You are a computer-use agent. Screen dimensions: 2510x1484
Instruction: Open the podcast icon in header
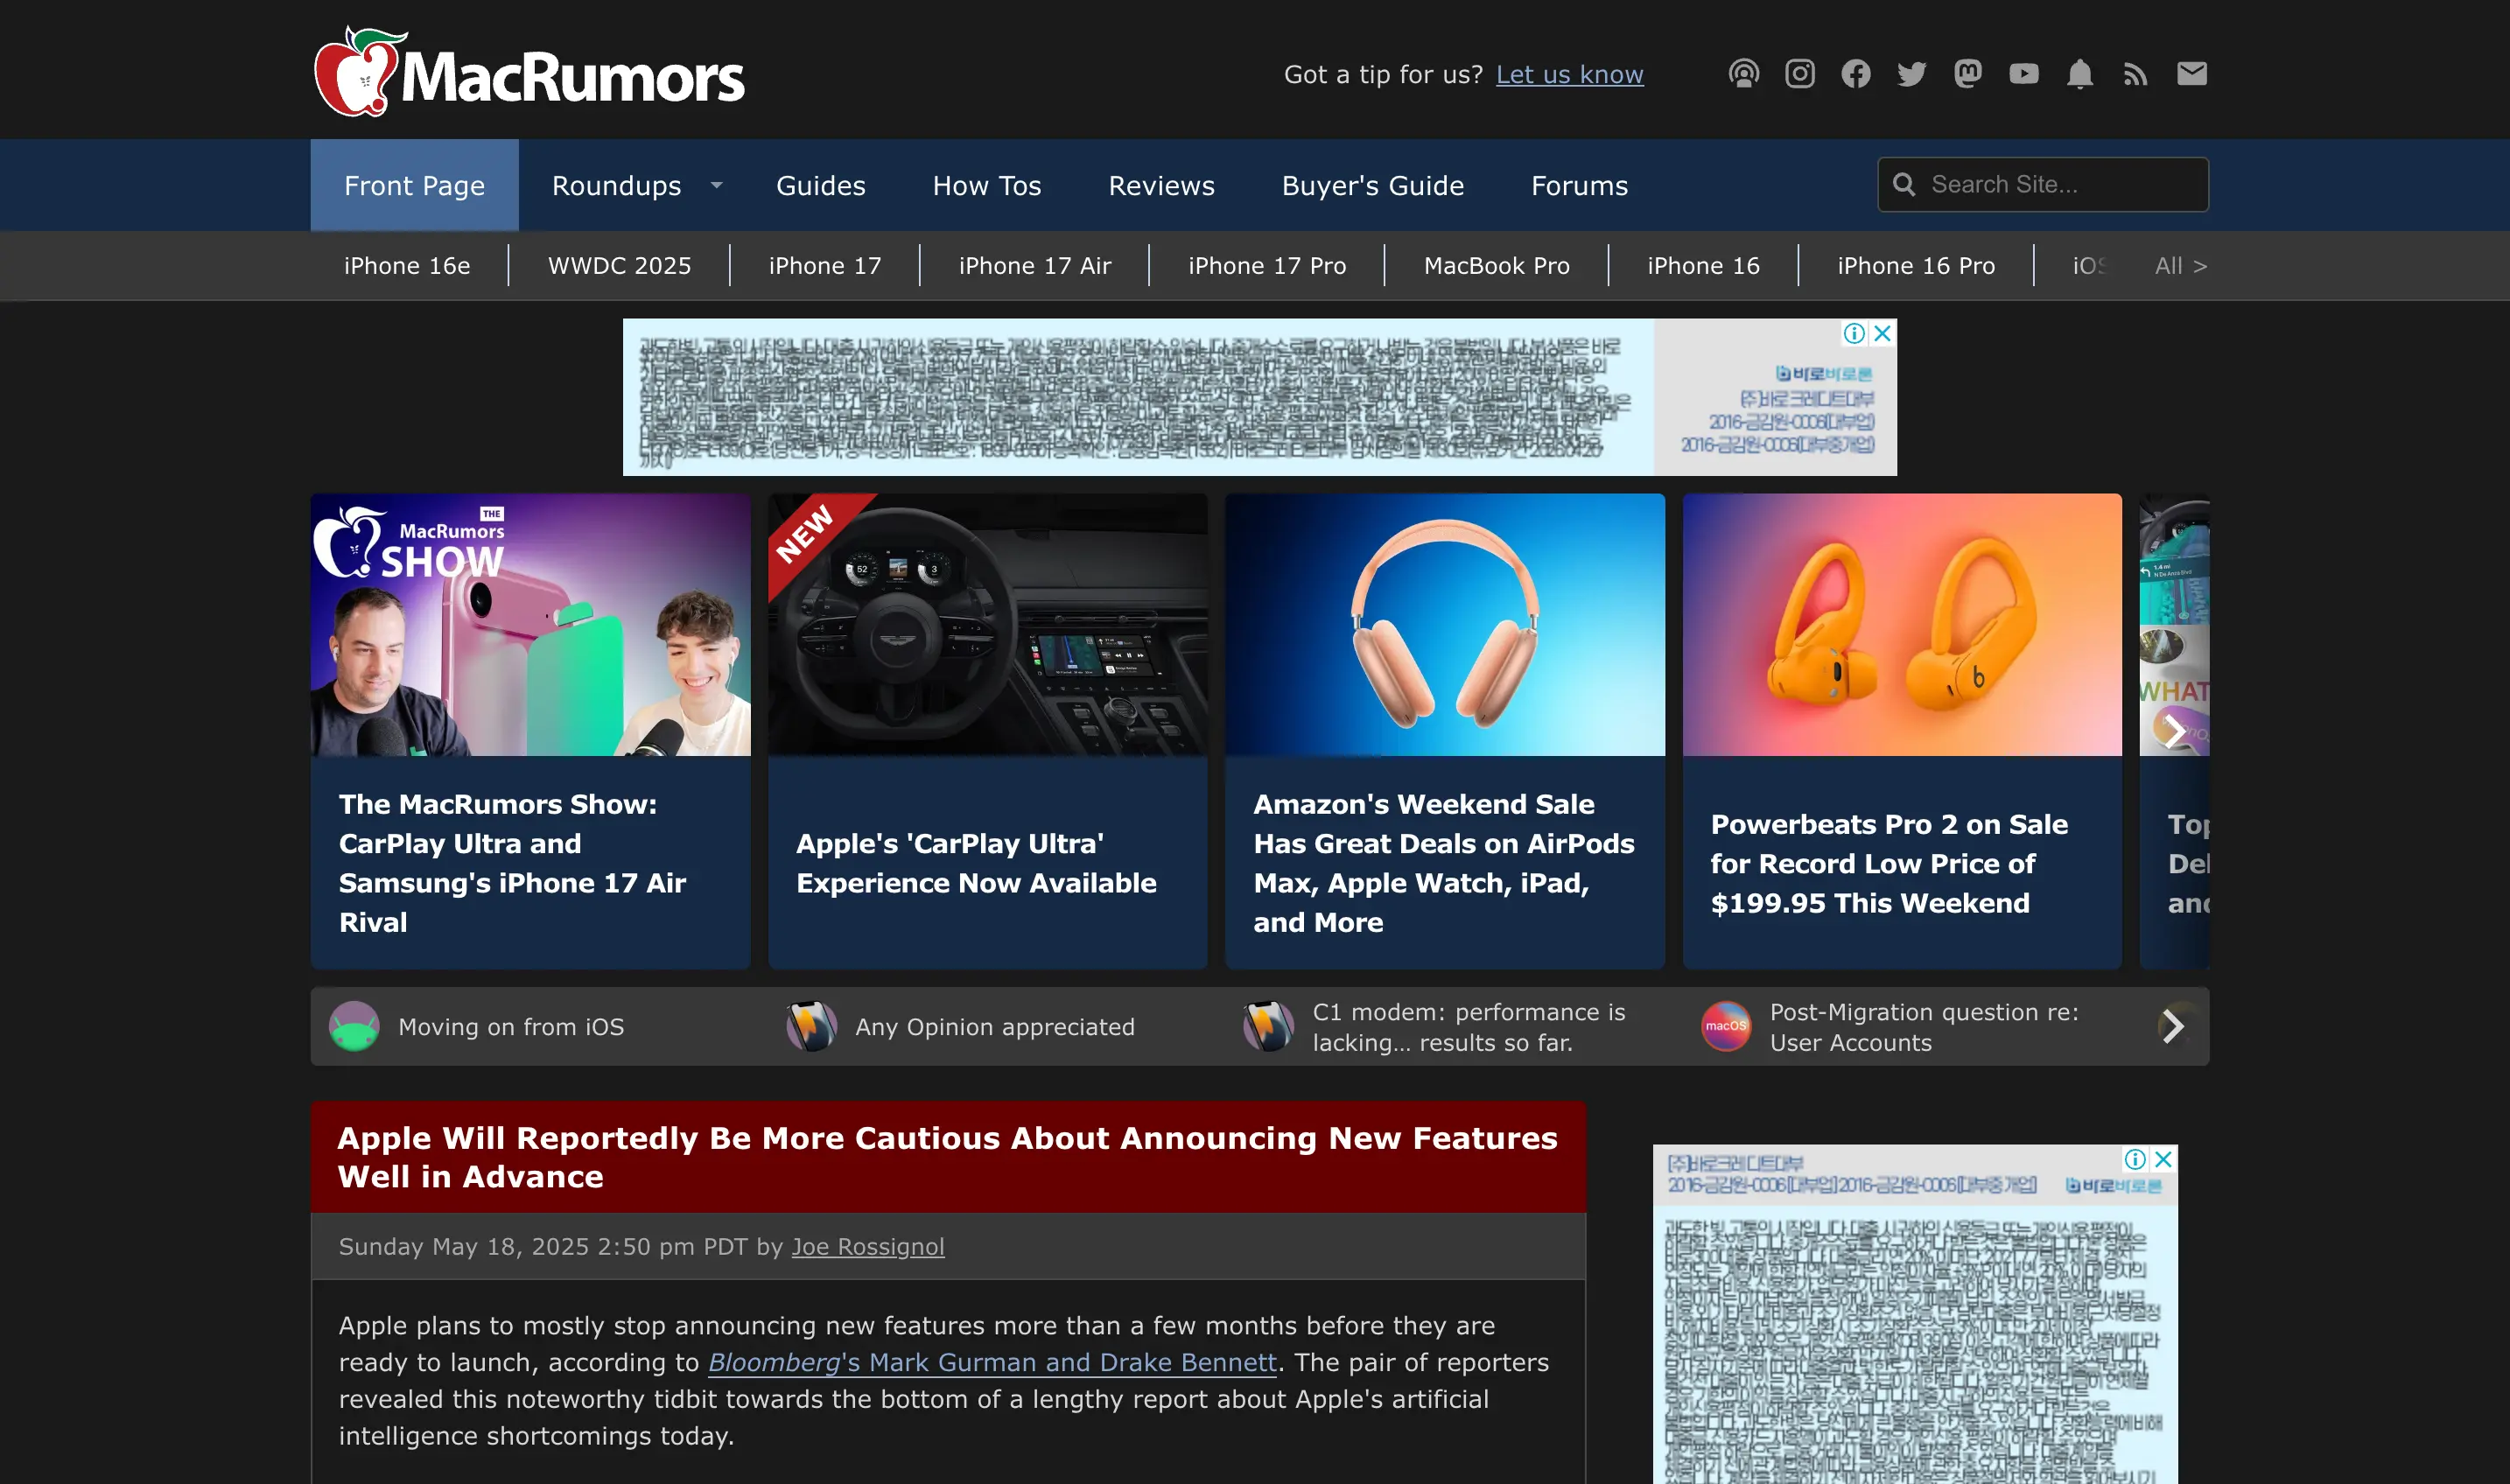[1743, 74]
